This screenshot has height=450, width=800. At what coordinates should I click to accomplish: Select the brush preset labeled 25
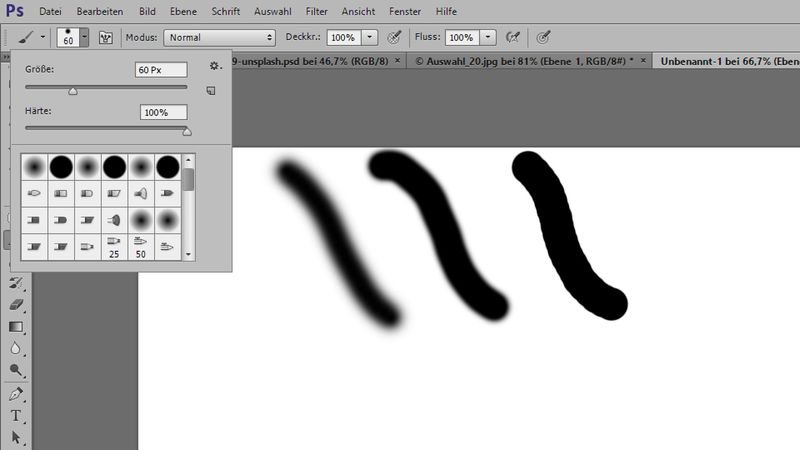[x=114, y=247]
